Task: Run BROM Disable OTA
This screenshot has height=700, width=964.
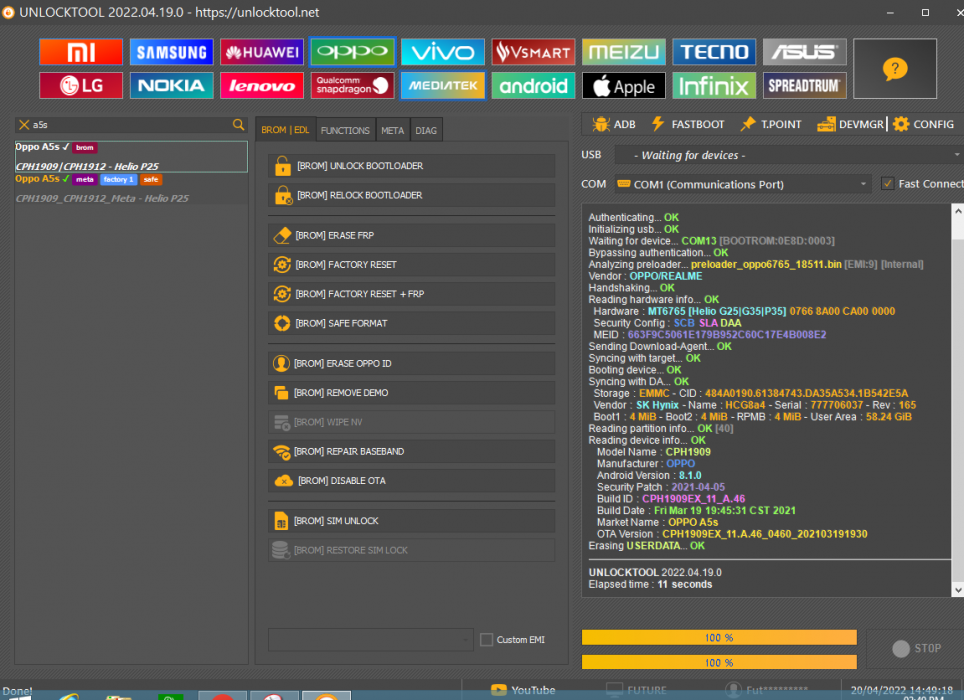Action: [411, 481]
